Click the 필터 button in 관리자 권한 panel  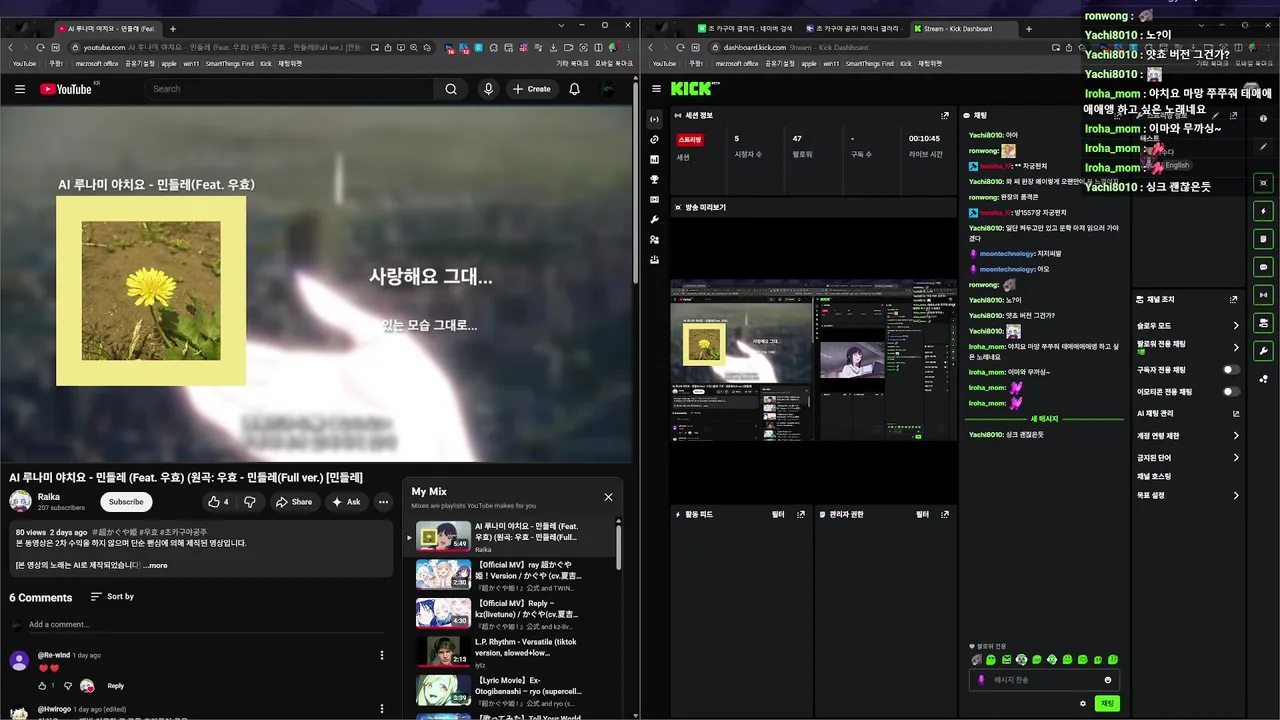tap(922, 515)
